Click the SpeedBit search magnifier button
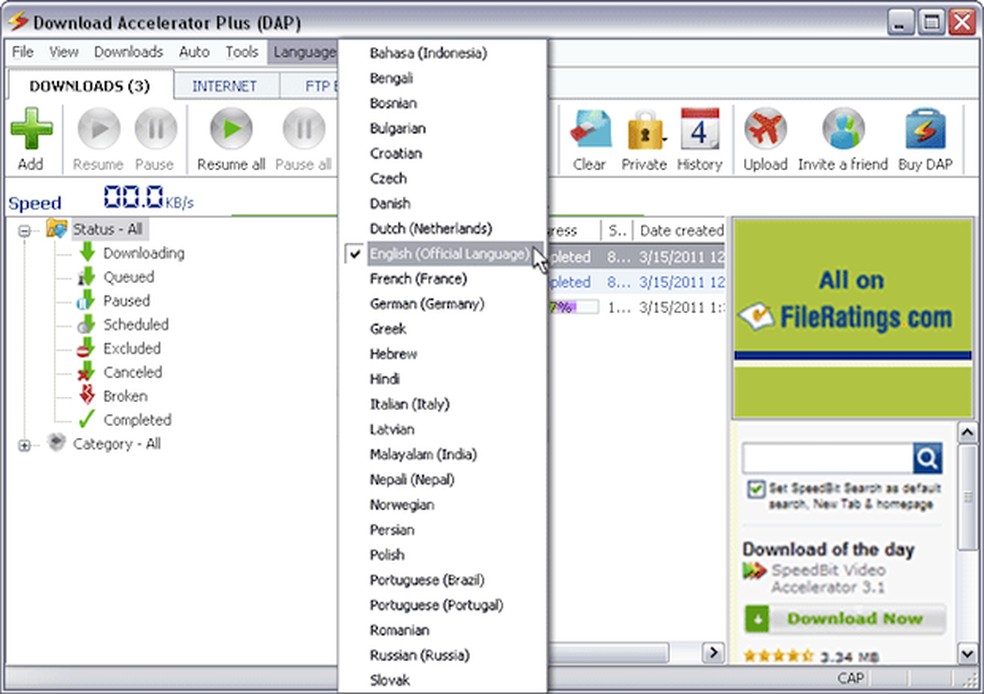The width and height of the screenshot is (984, 694). (928, 459)
